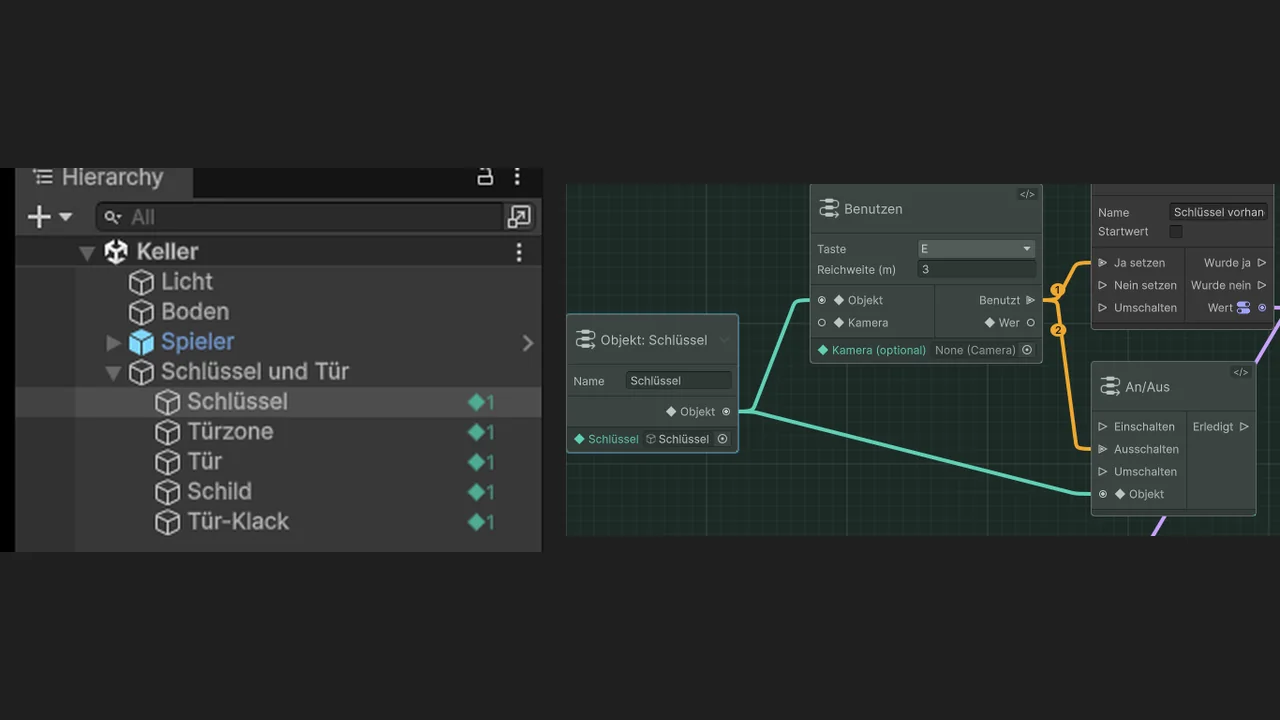
Task: Open object picker for None (Camera) field
Action: click(x=1026, y=350)
